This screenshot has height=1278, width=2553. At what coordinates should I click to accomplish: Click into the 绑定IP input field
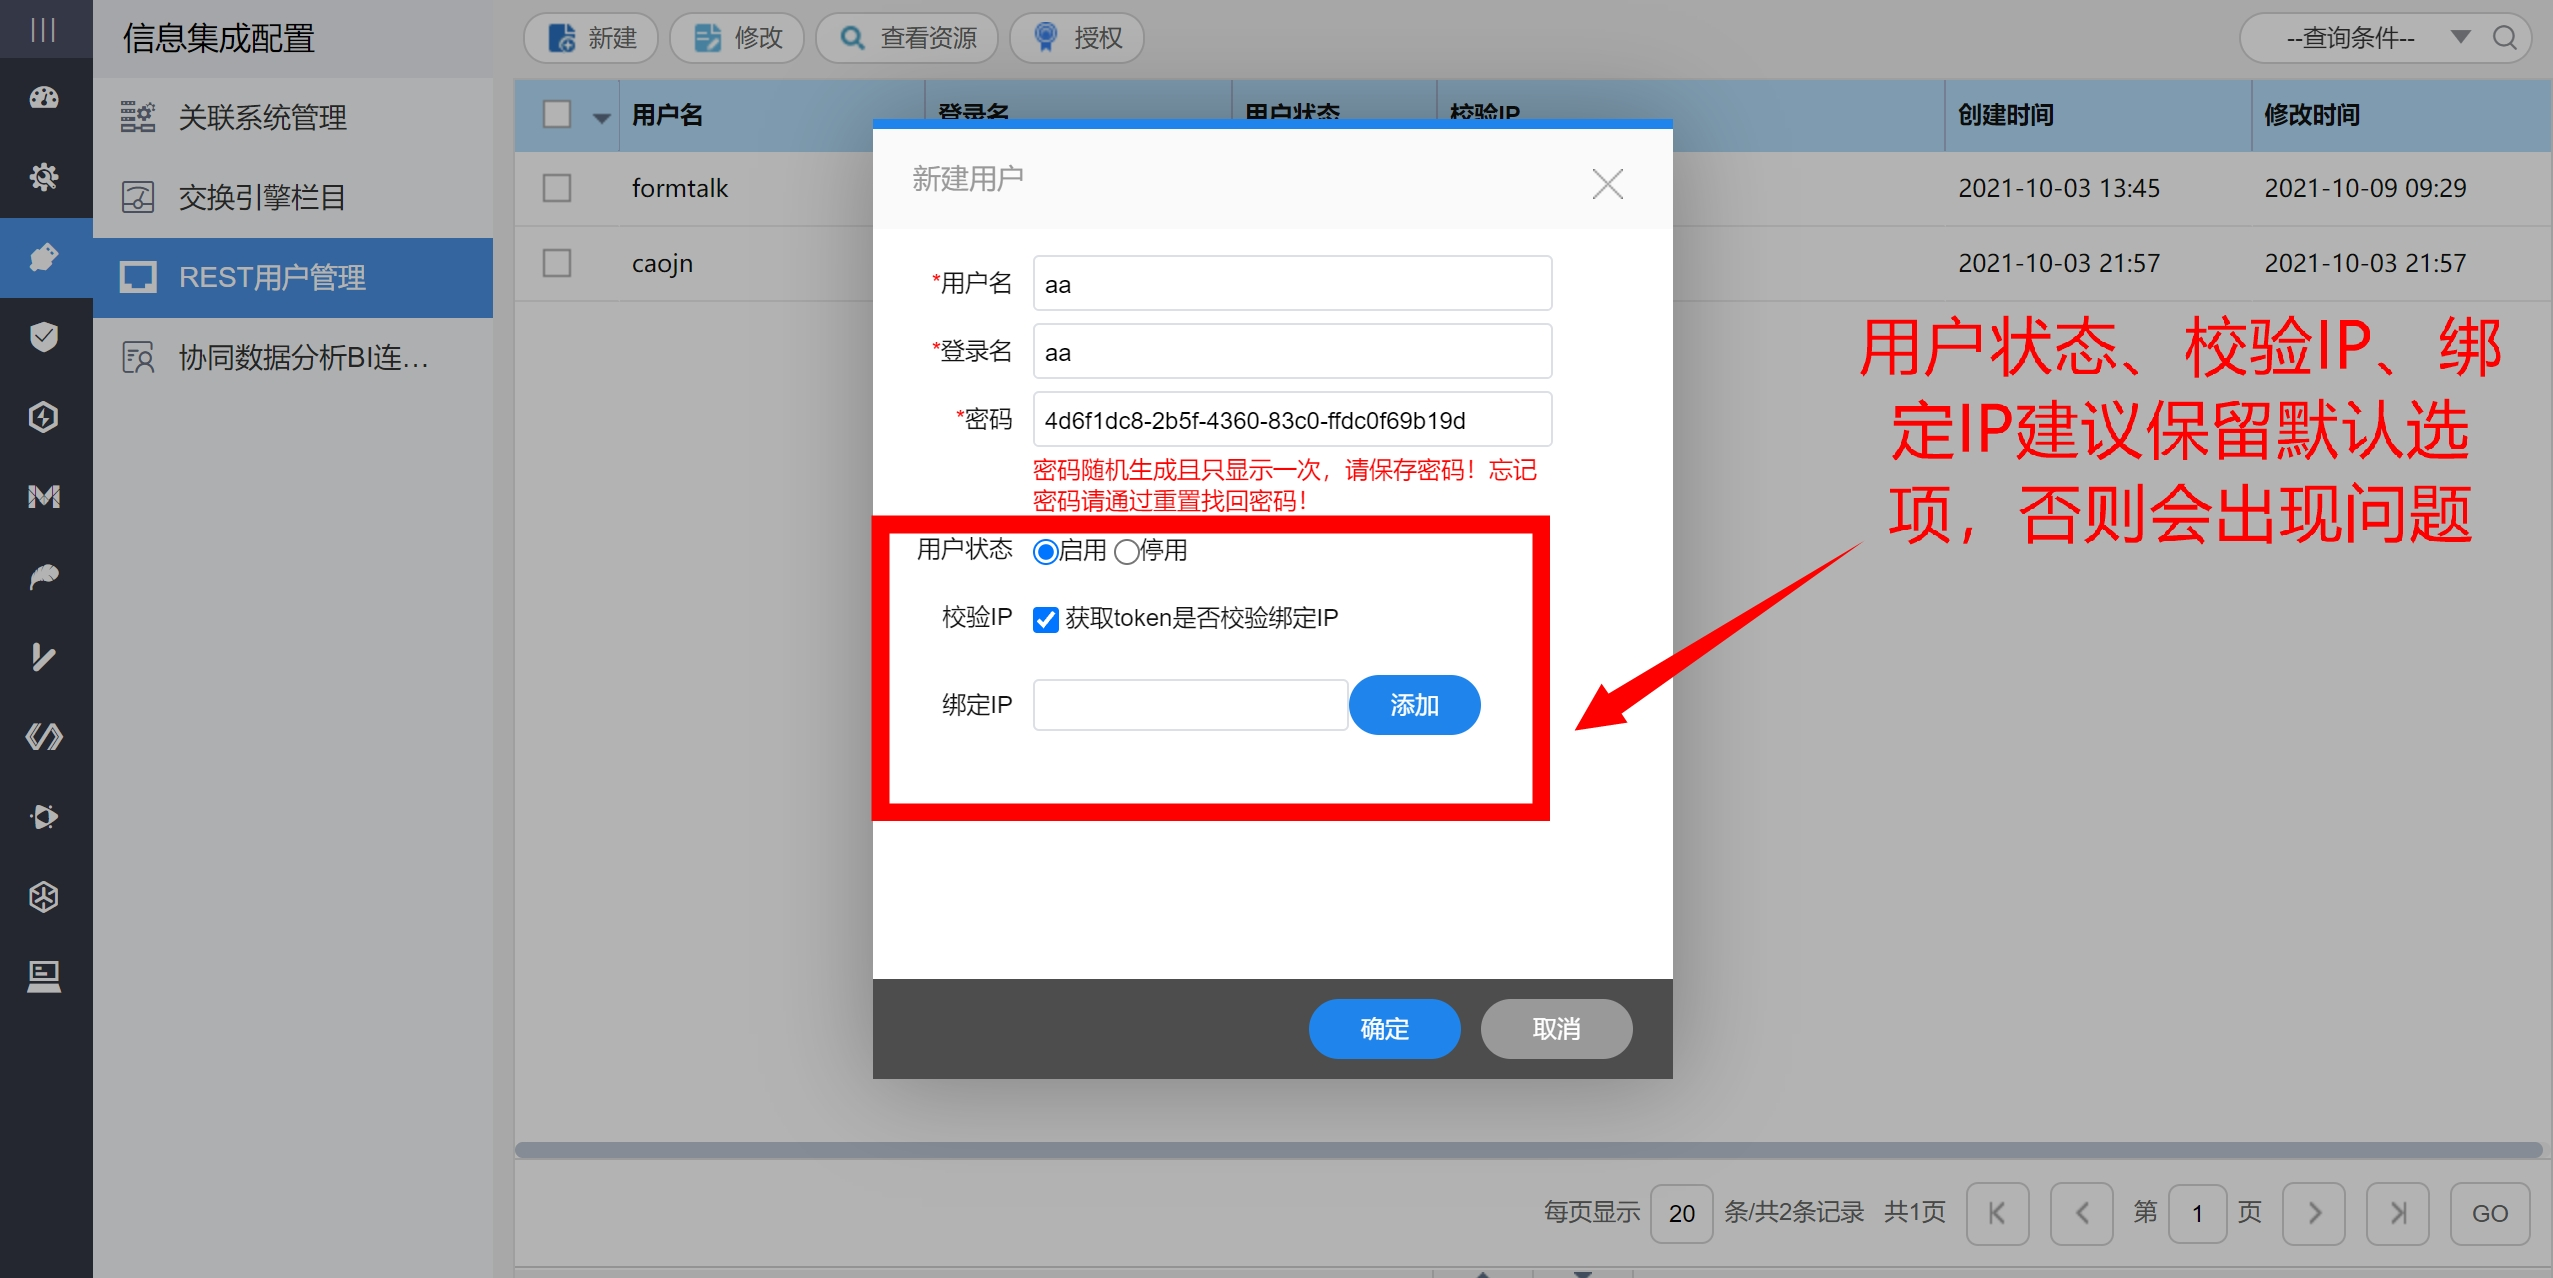[x=1190, y=705]
